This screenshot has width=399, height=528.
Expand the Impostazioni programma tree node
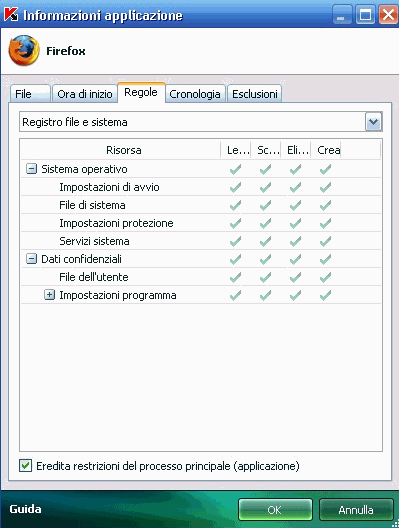click(x=49, y=295)
